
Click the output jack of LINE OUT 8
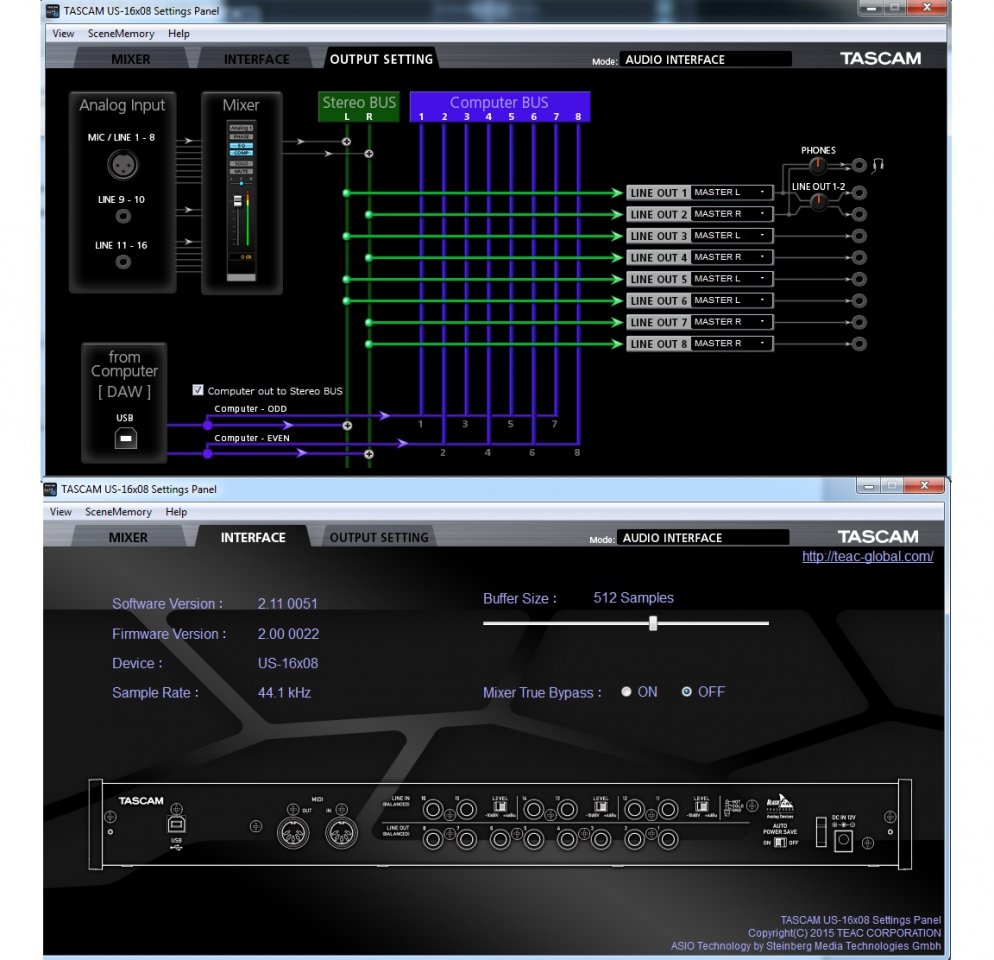[x=859, y=344]
